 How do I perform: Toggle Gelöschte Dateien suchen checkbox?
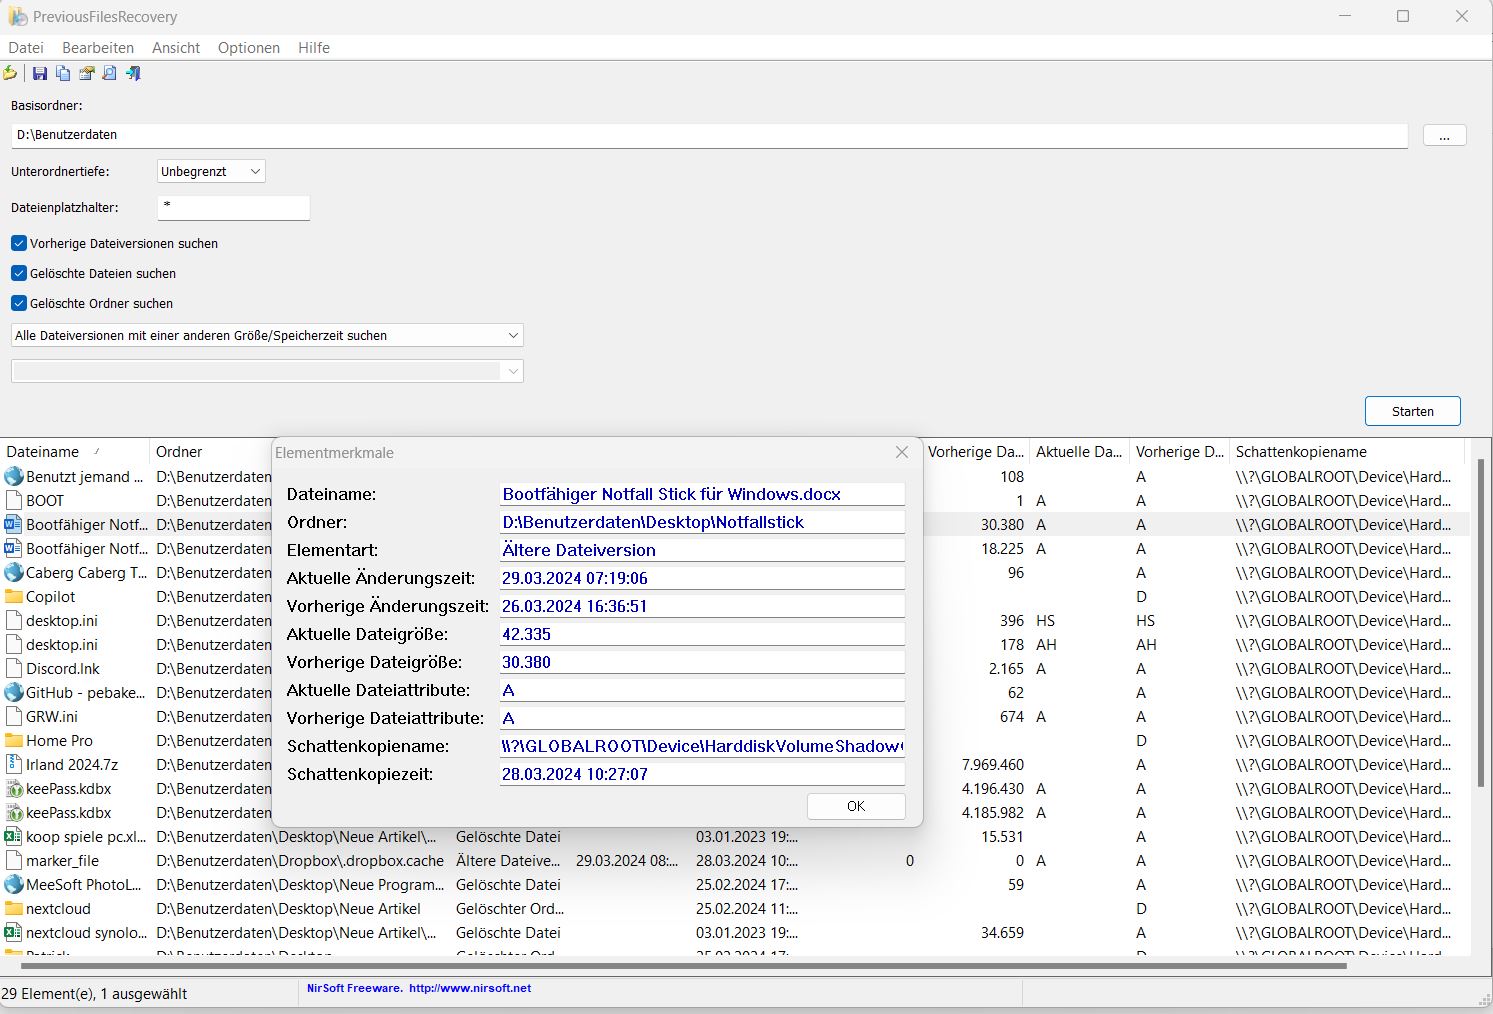tap(19, 273)
